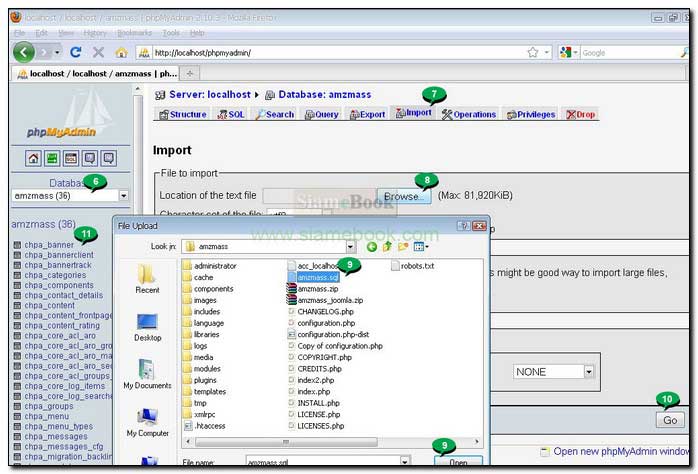Open Search tab

coord(274,114)
